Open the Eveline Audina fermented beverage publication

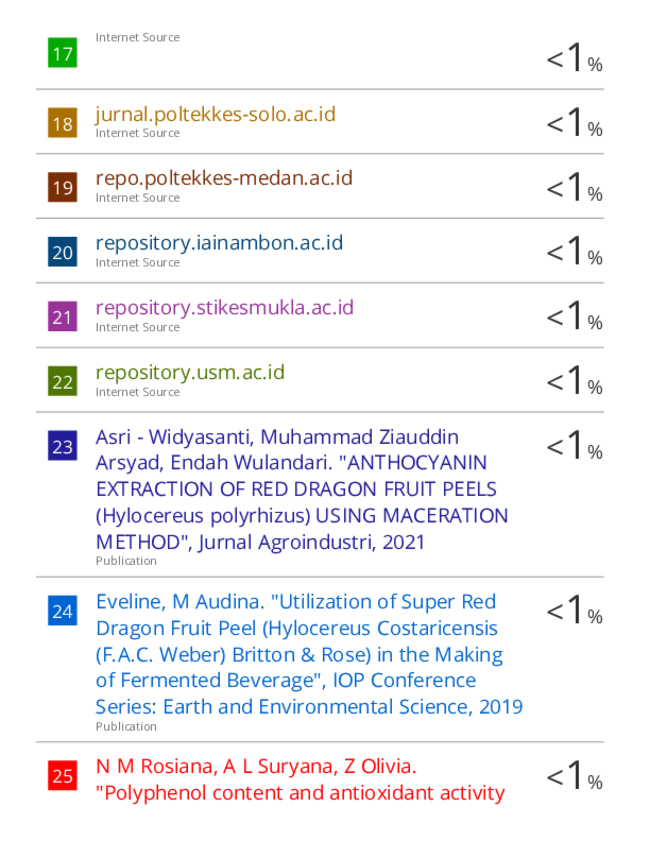click(x=309, y=654)
